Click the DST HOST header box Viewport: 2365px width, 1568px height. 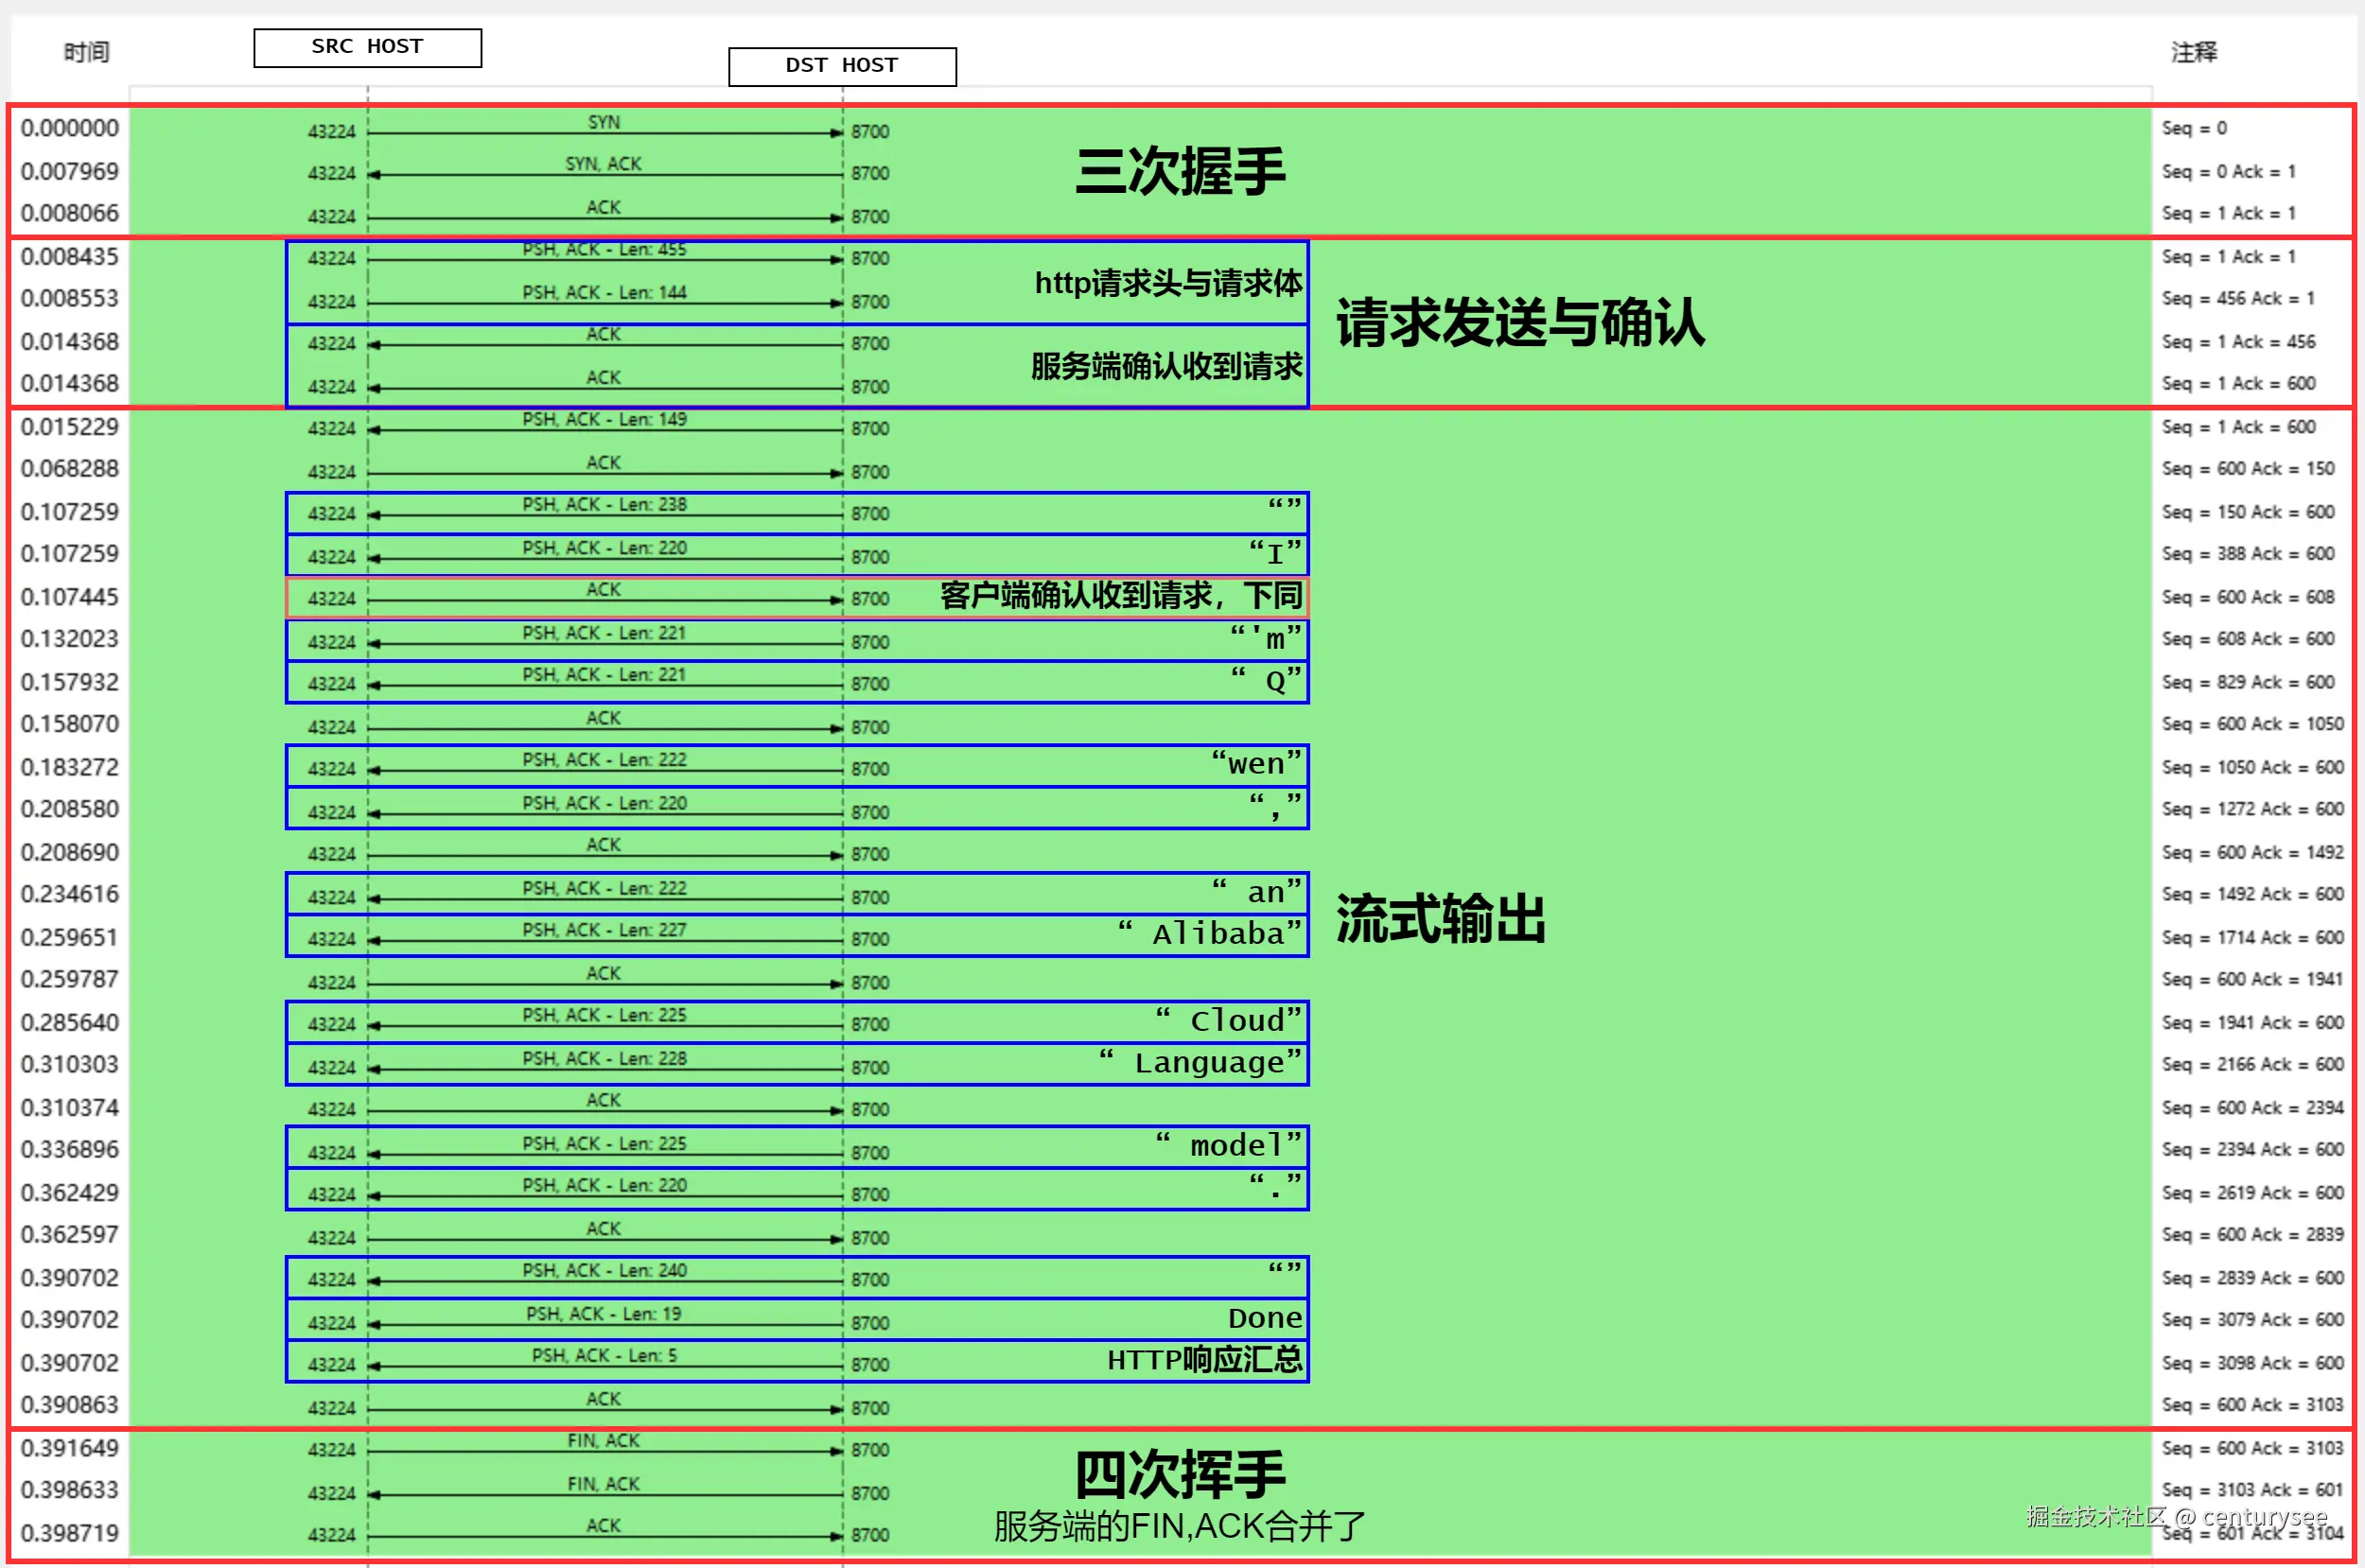click(842, 66)
